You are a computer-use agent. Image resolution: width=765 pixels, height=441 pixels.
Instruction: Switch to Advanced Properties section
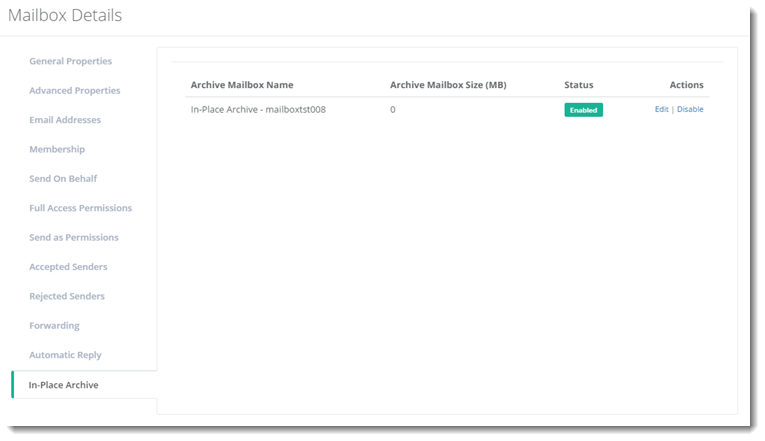point(74,91)
